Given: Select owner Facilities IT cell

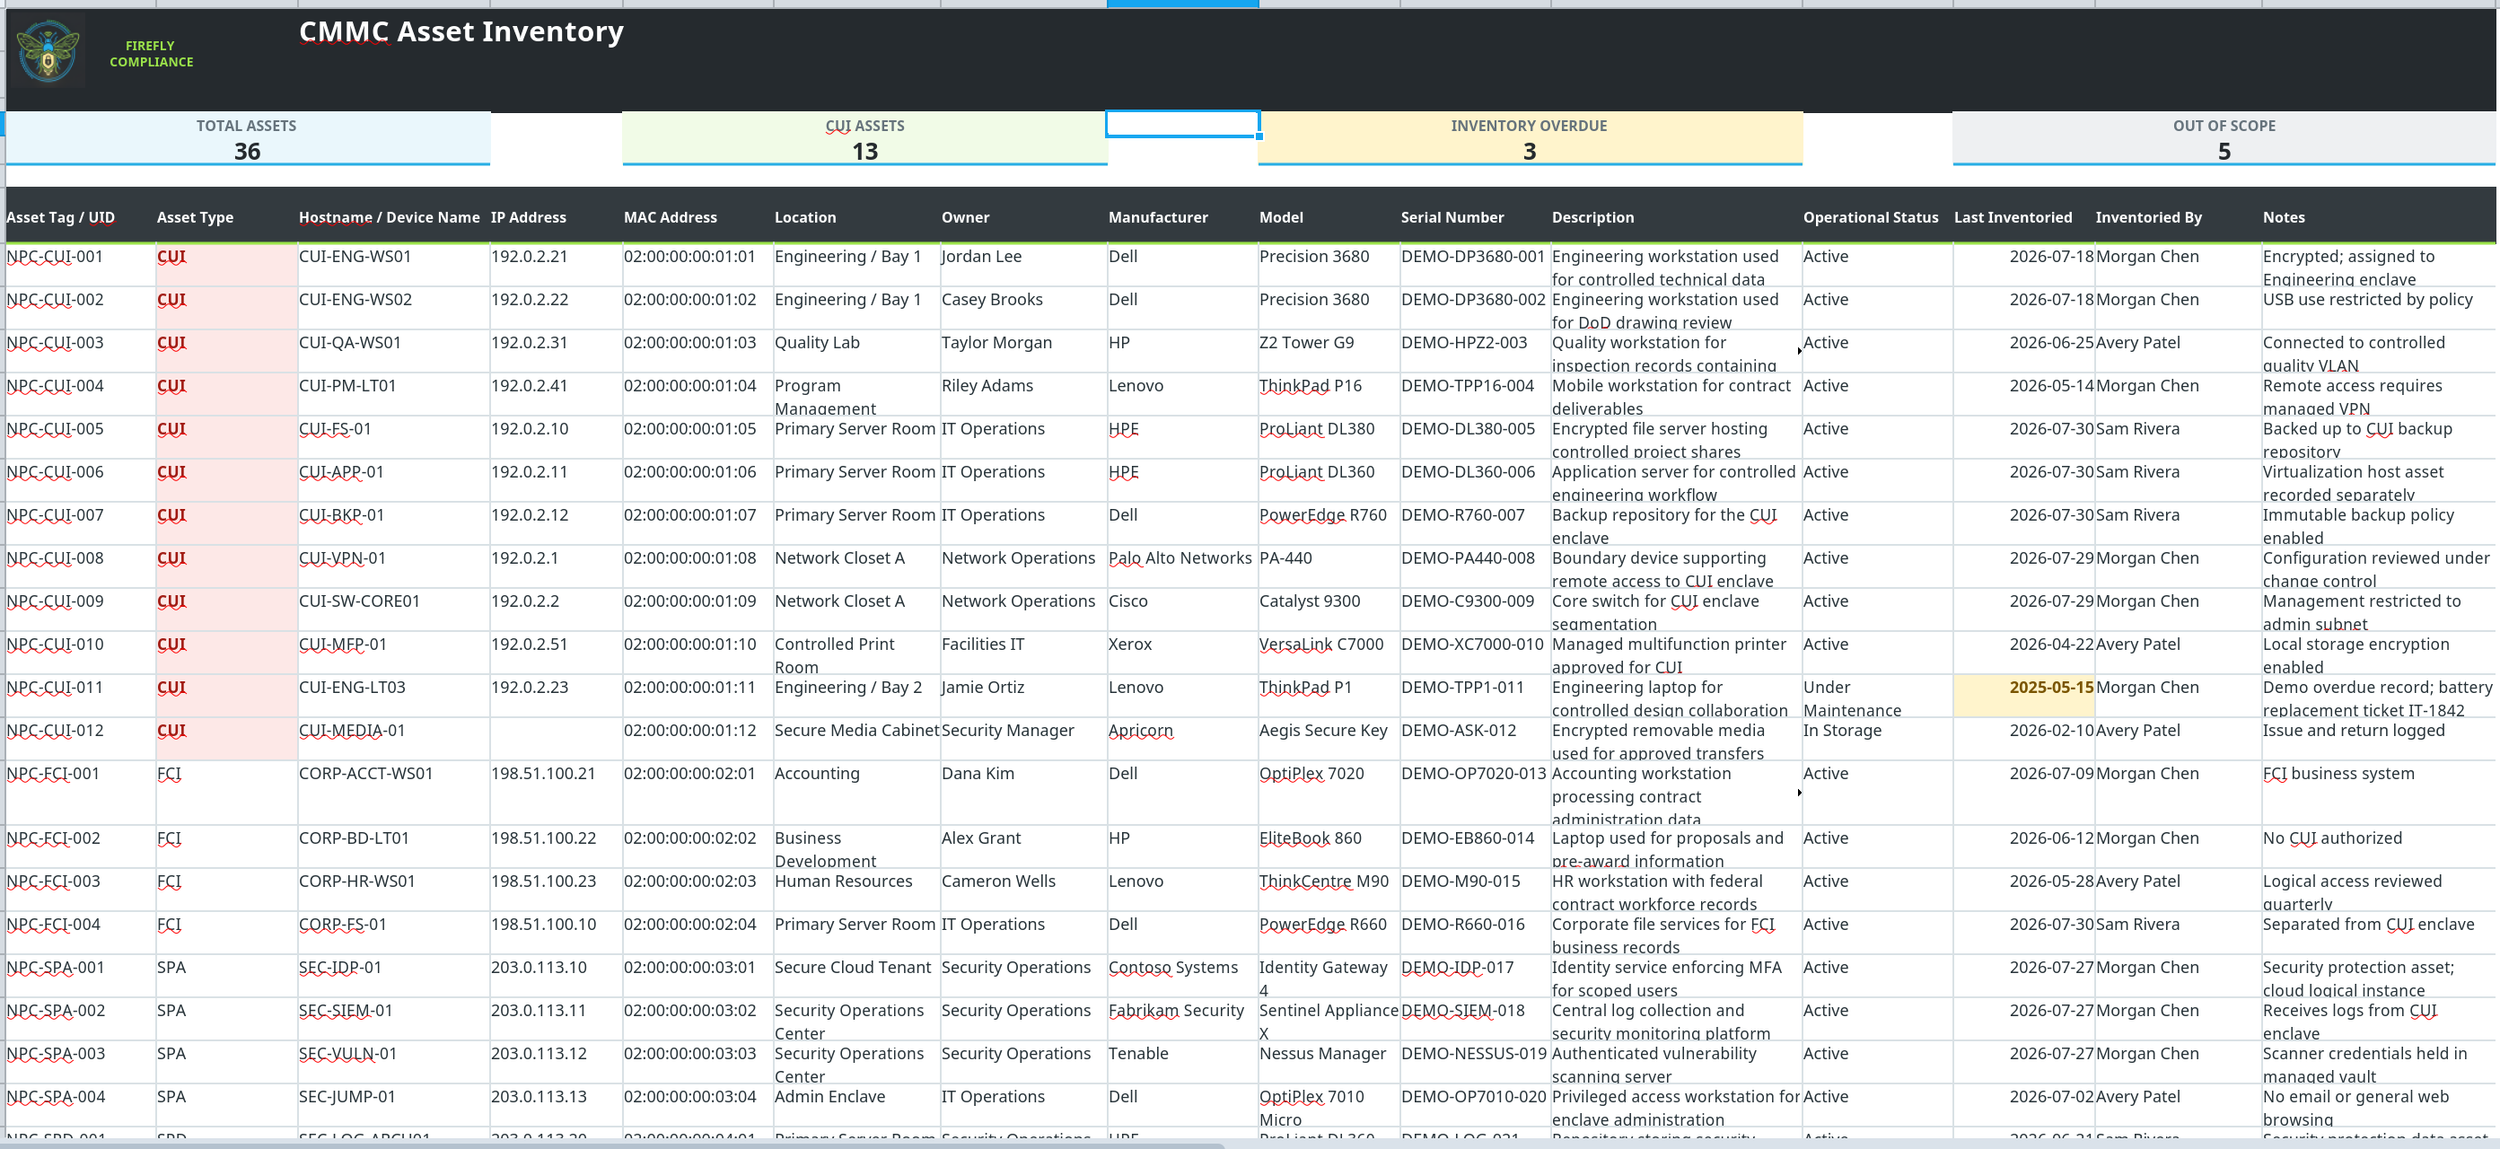Looking at the screenshot, I should point(1024,652).
